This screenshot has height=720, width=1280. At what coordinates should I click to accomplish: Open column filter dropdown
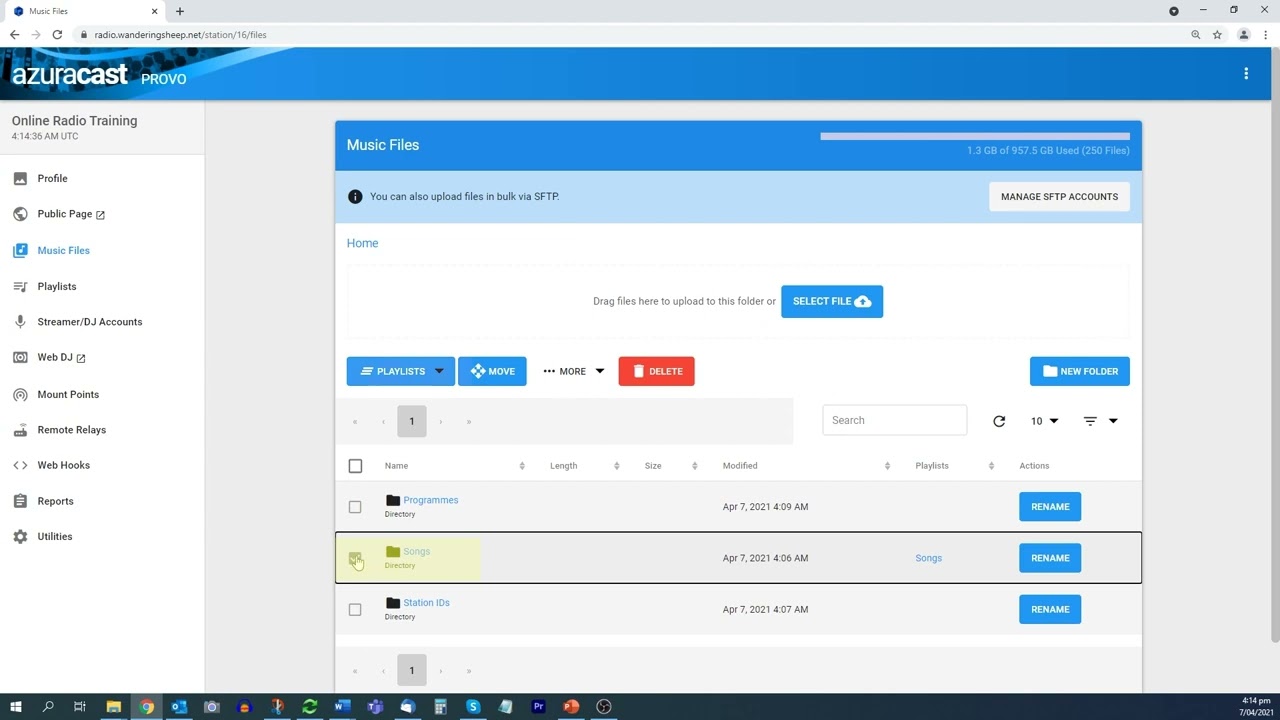pos(1100,421)
